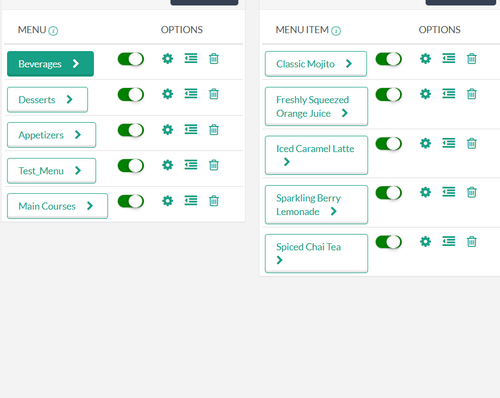Open settings gear for Main Courses
This screenshot has width=500, height=398.
pos(167,201)
